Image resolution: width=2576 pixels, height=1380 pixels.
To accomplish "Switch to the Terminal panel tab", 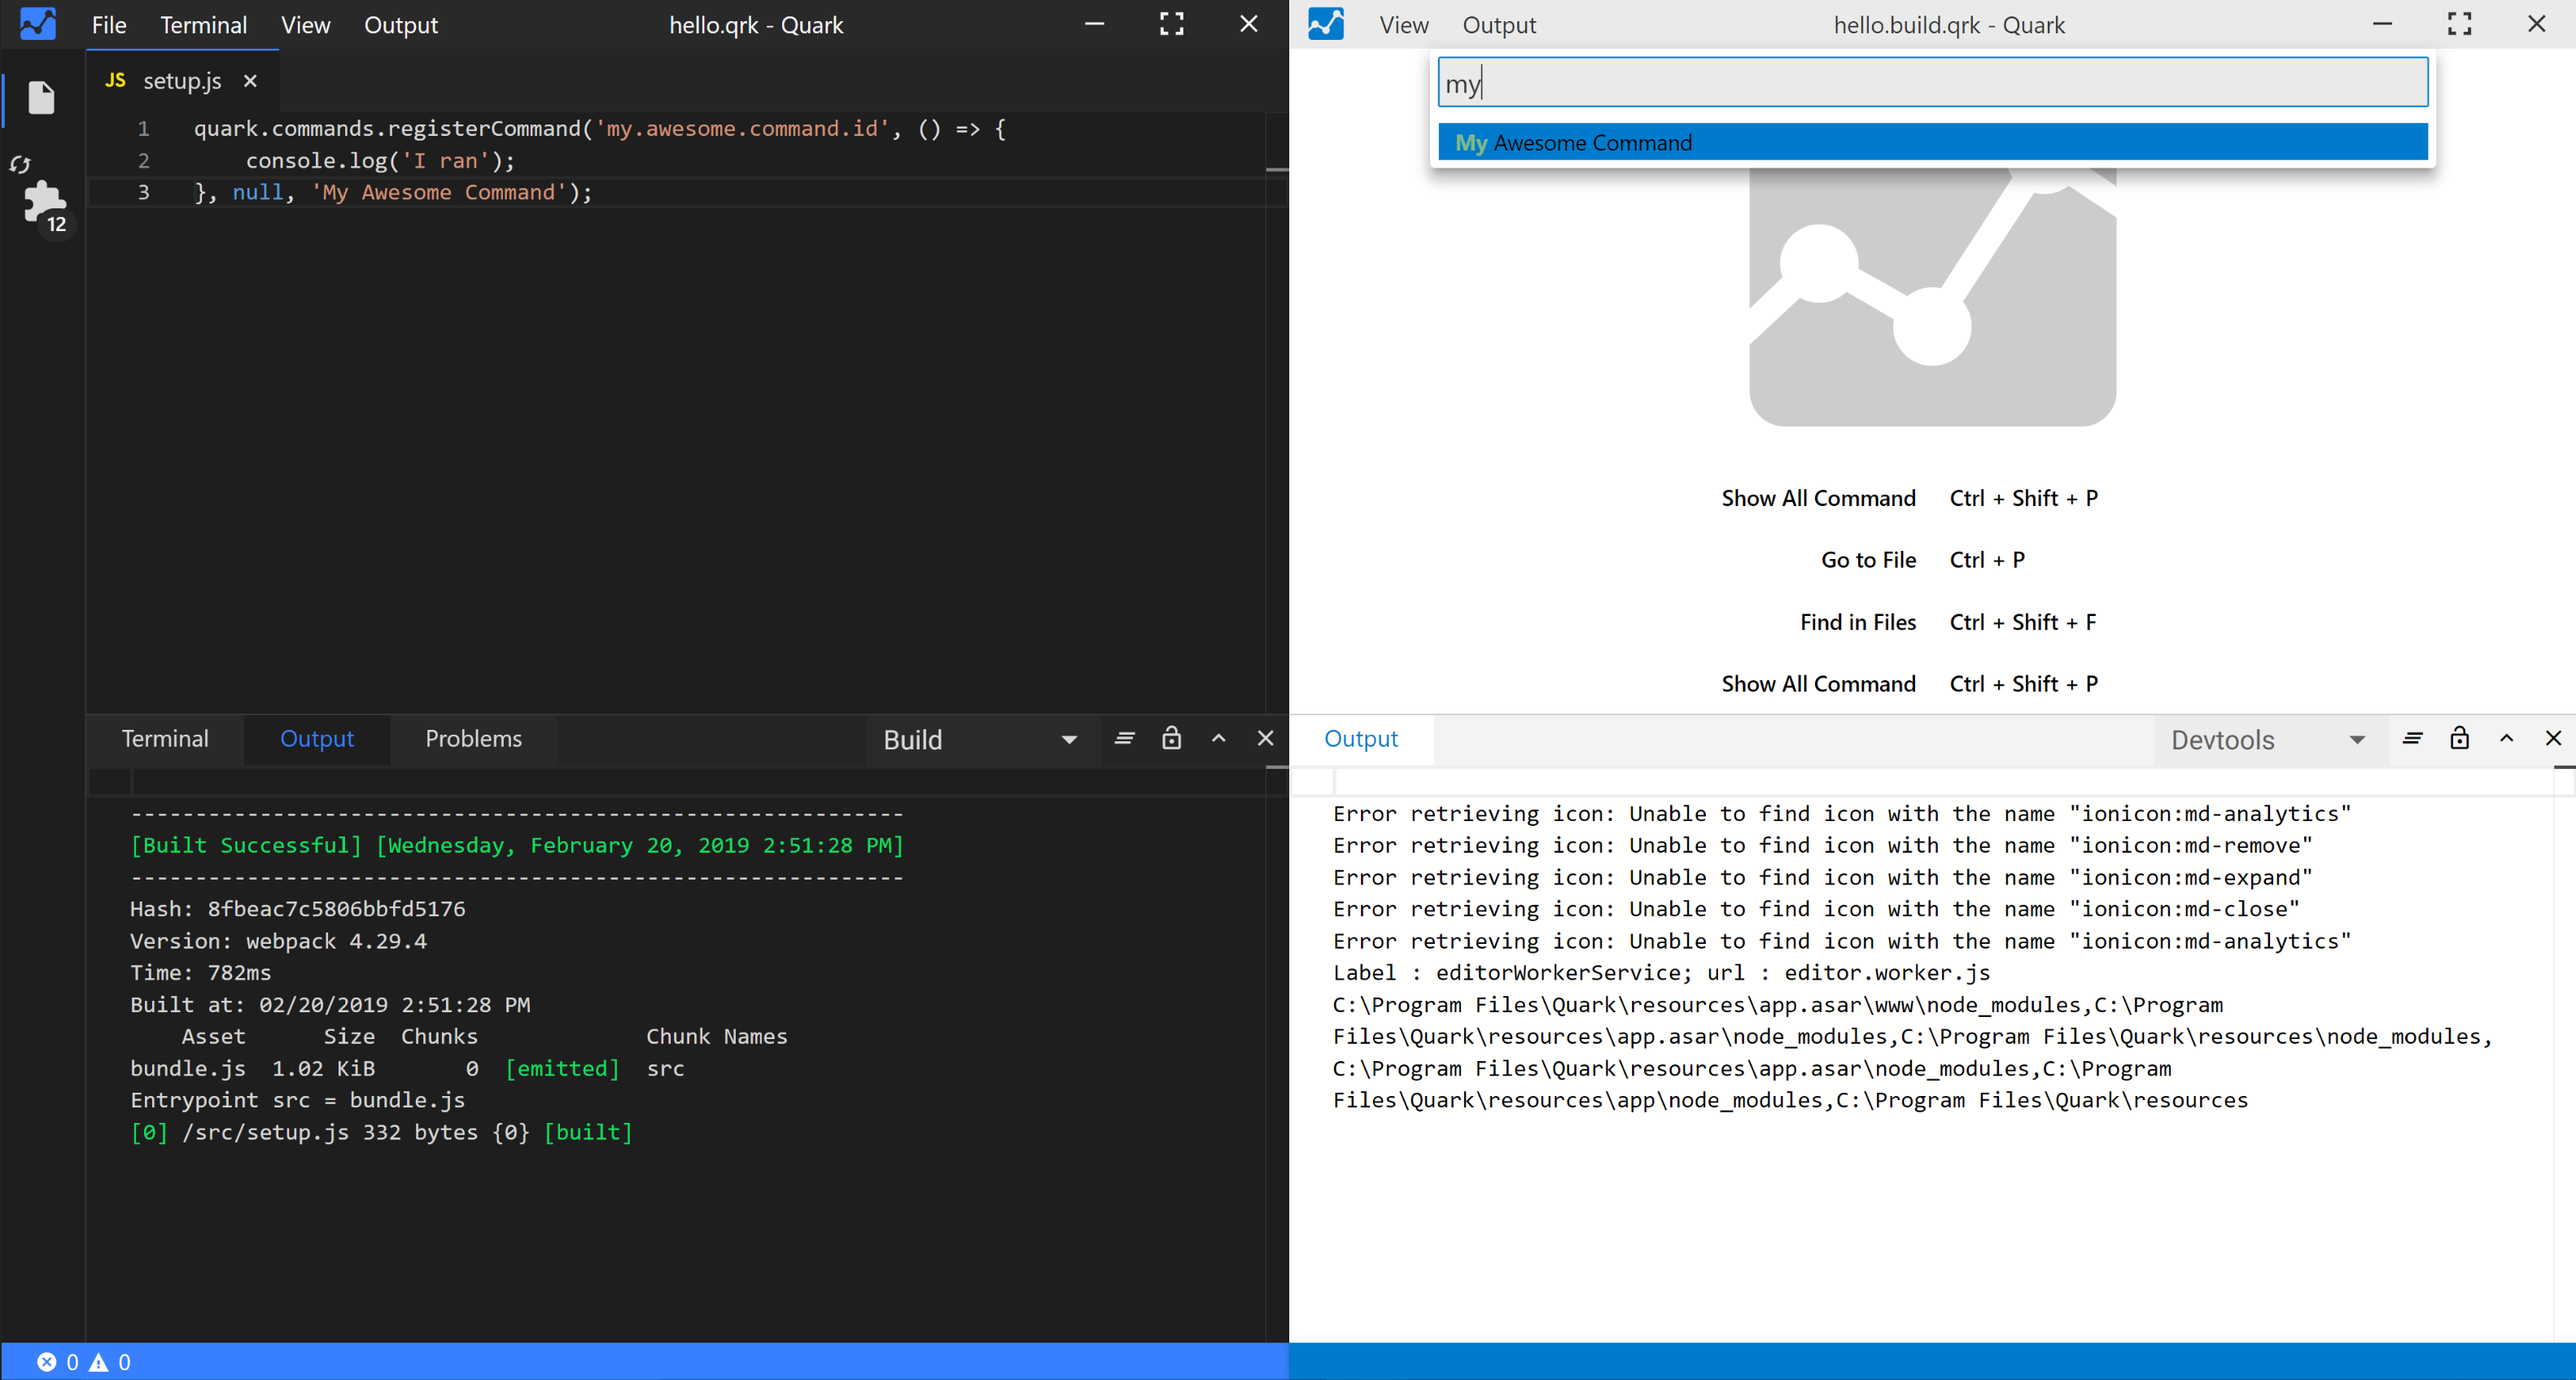I will pos(165,738).
